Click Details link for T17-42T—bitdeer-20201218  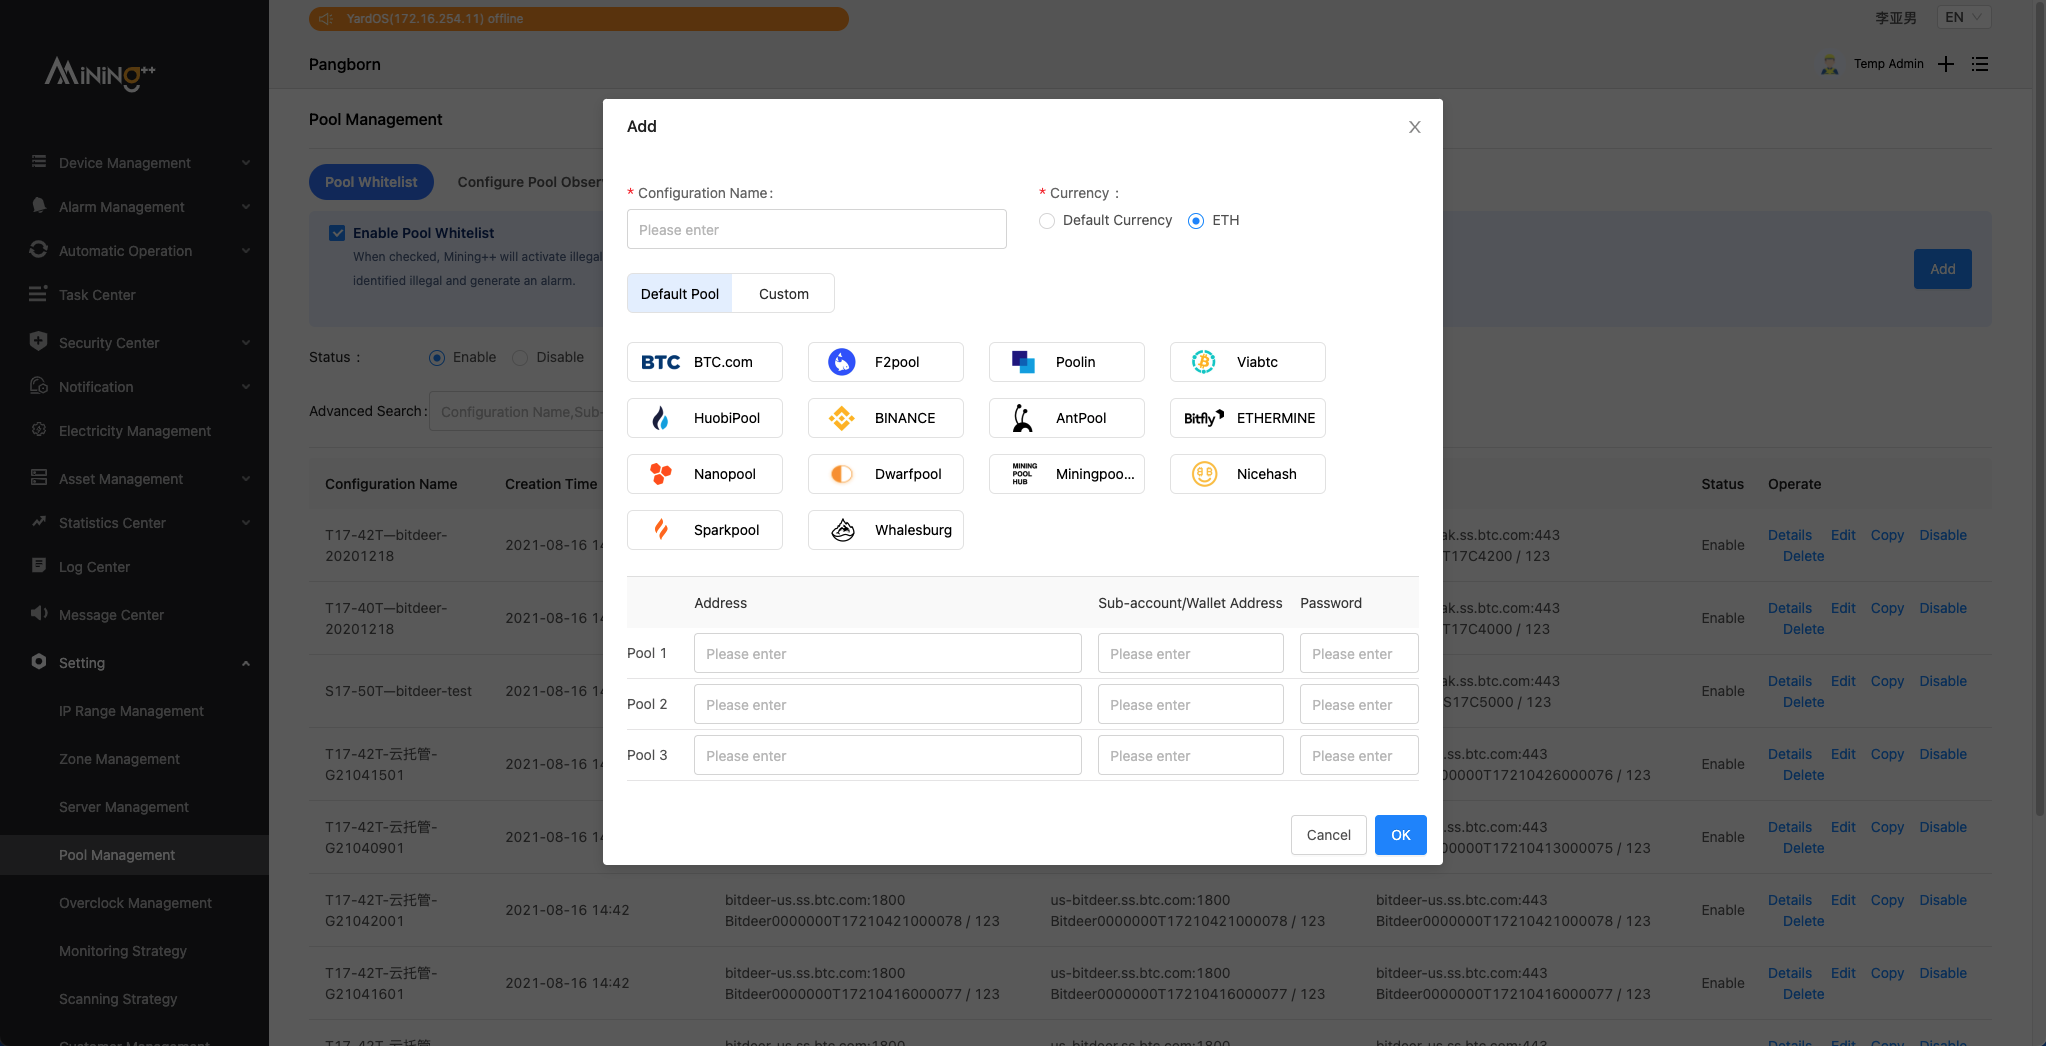pos(1790,535)
